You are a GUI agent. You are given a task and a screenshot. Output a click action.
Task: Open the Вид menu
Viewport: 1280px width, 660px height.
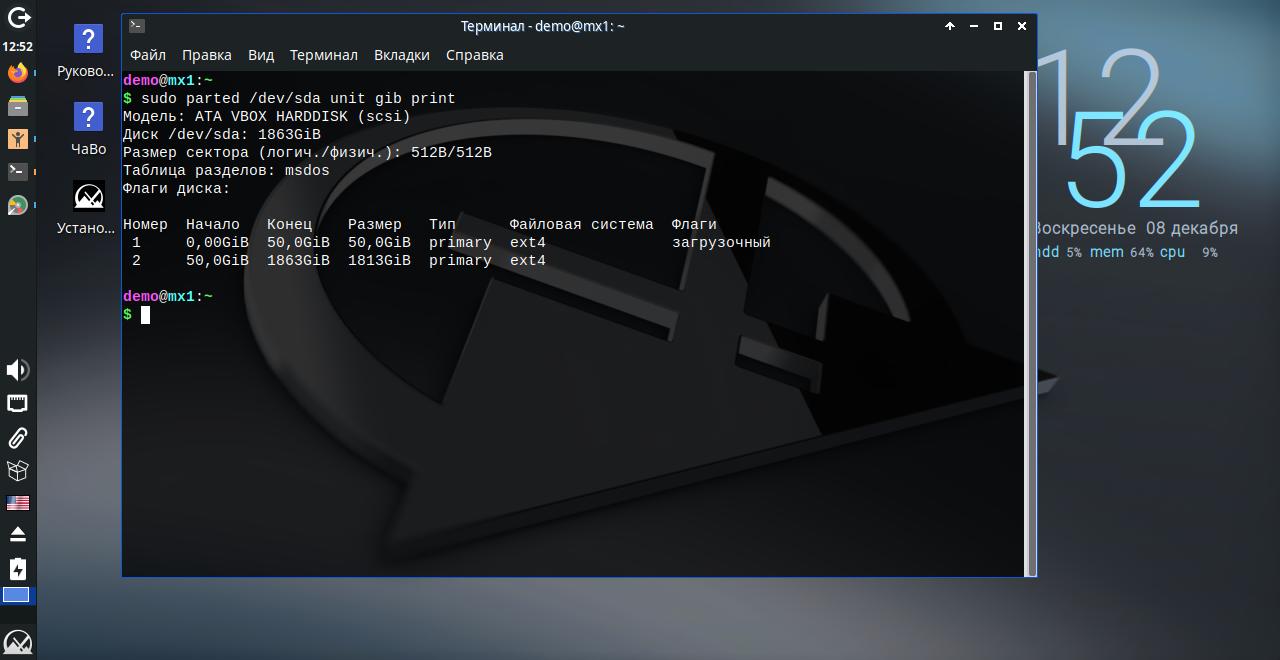(261, 55)
